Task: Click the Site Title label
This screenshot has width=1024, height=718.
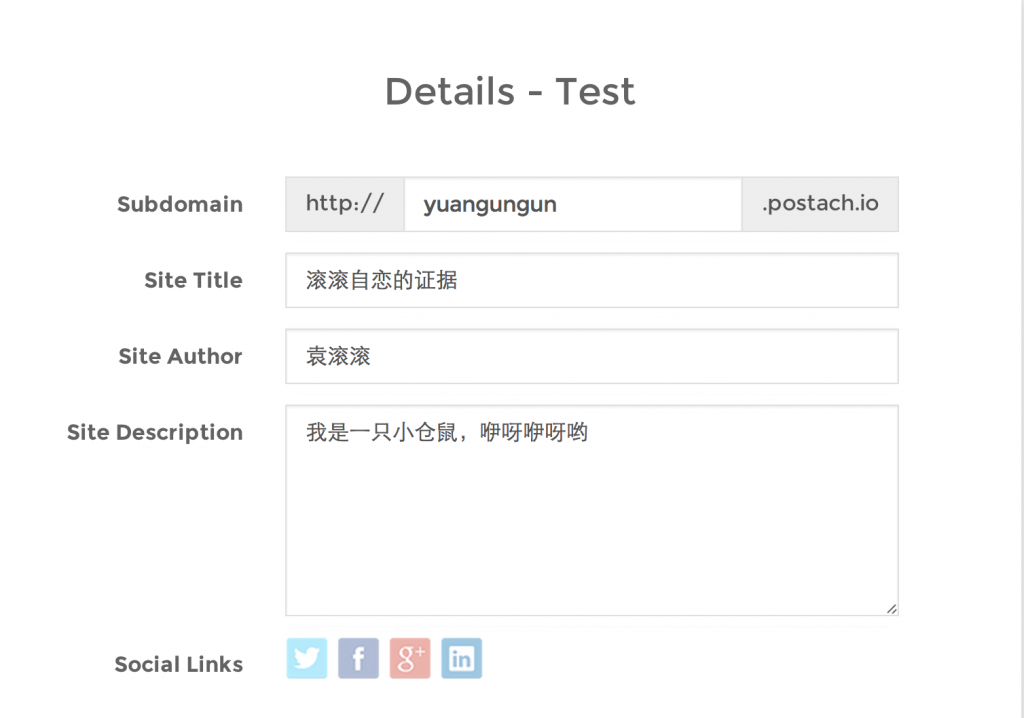Action: (x=193, y=280)
